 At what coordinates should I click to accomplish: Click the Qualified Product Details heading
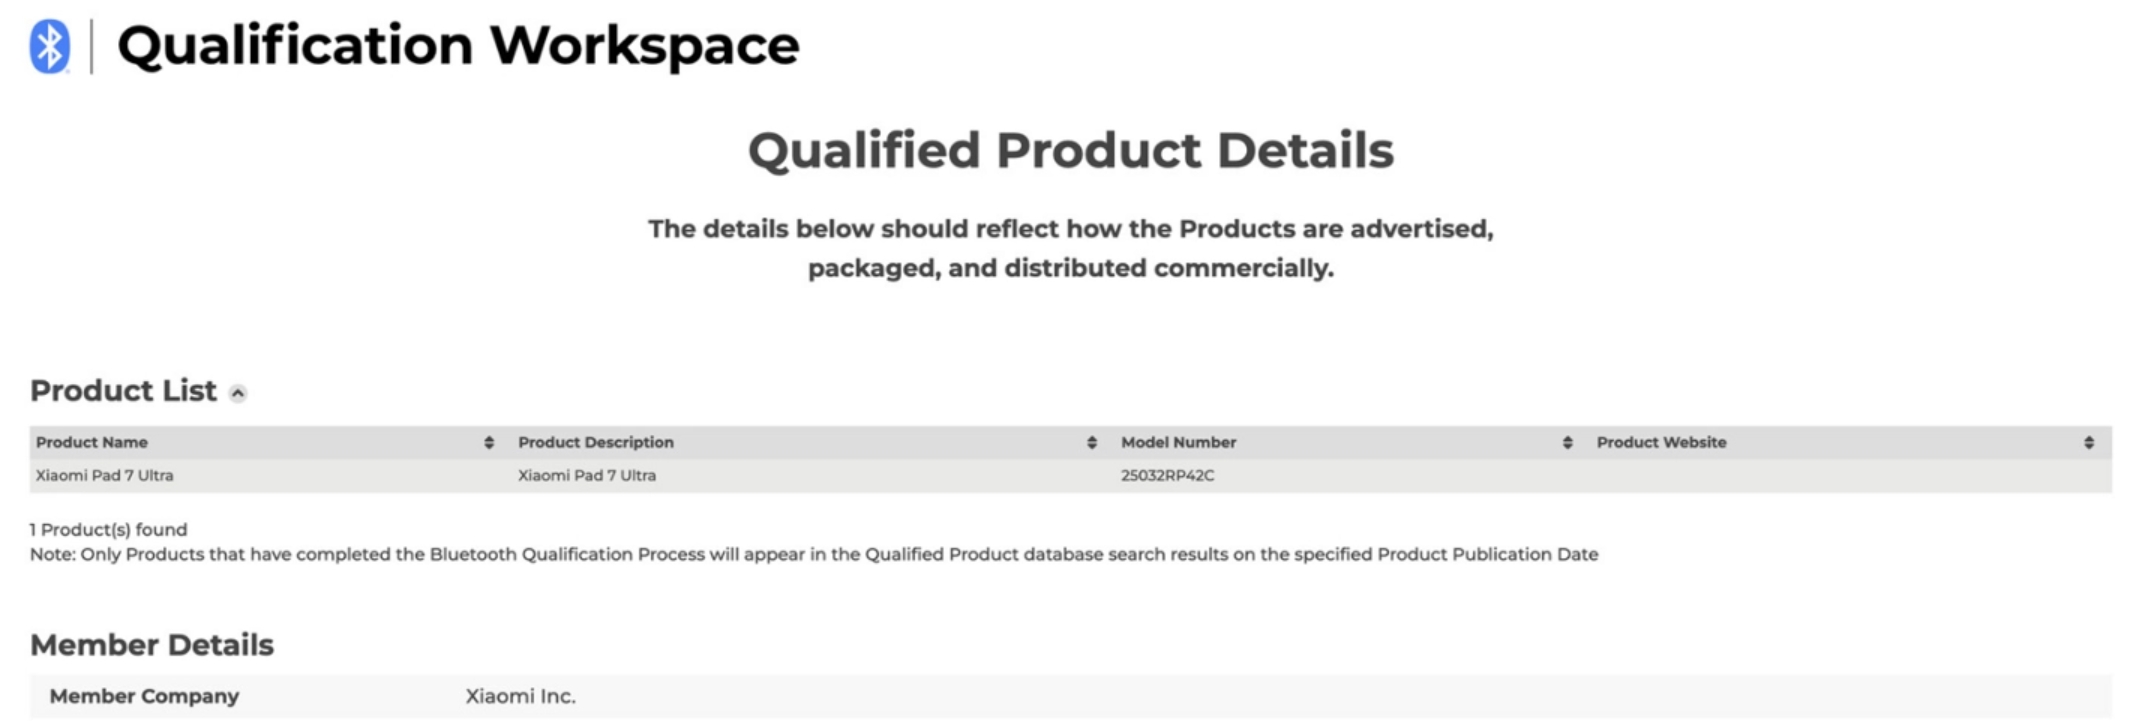[1070, 151]
